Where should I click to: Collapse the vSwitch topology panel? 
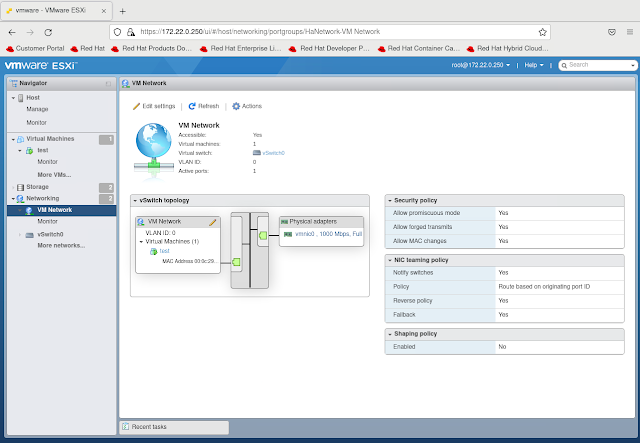pos(135,201)
